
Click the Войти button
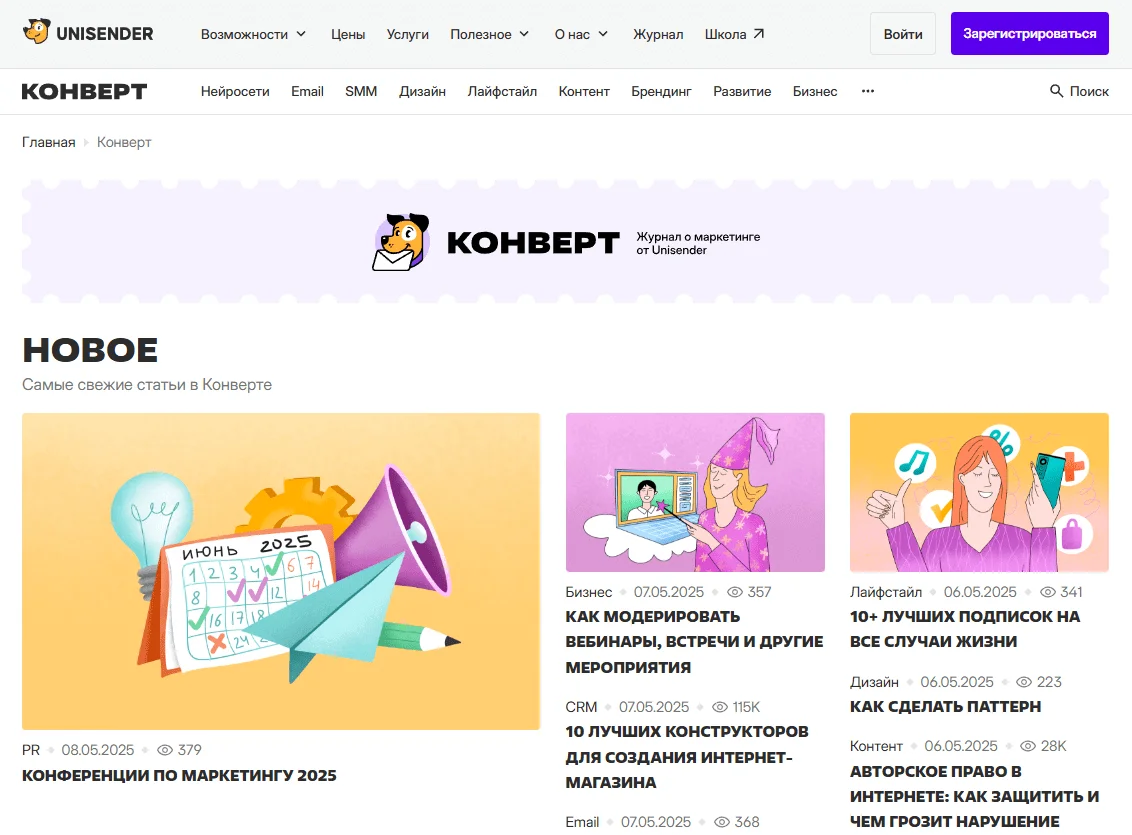[902, 33]
